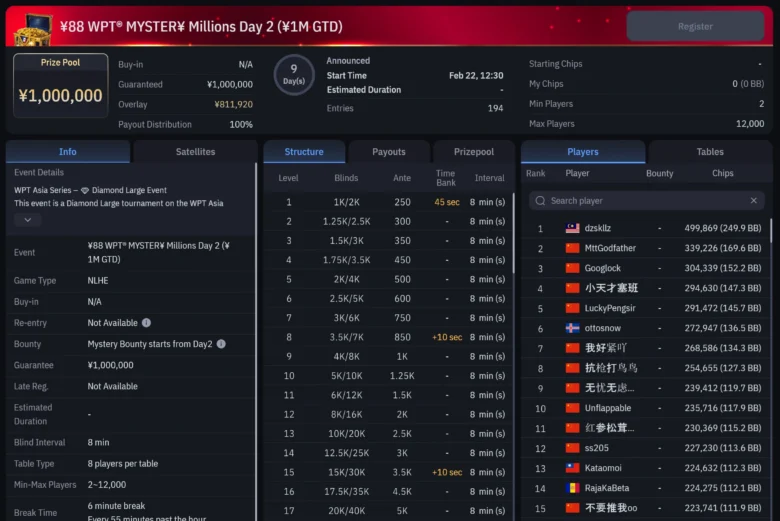Screen dimensions: 780x521
Task: Click the Mystery Bounty info icon
Action: point(221,344)
